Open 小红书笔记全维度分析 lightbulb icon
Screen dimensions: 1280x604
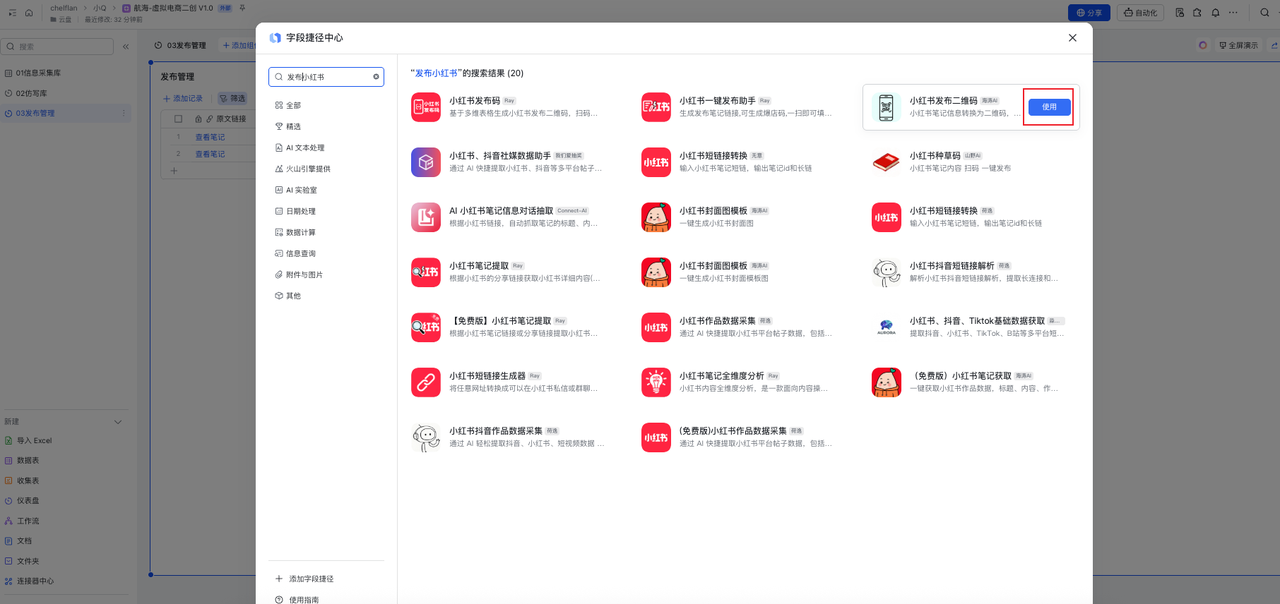click(x=656, y=382)
